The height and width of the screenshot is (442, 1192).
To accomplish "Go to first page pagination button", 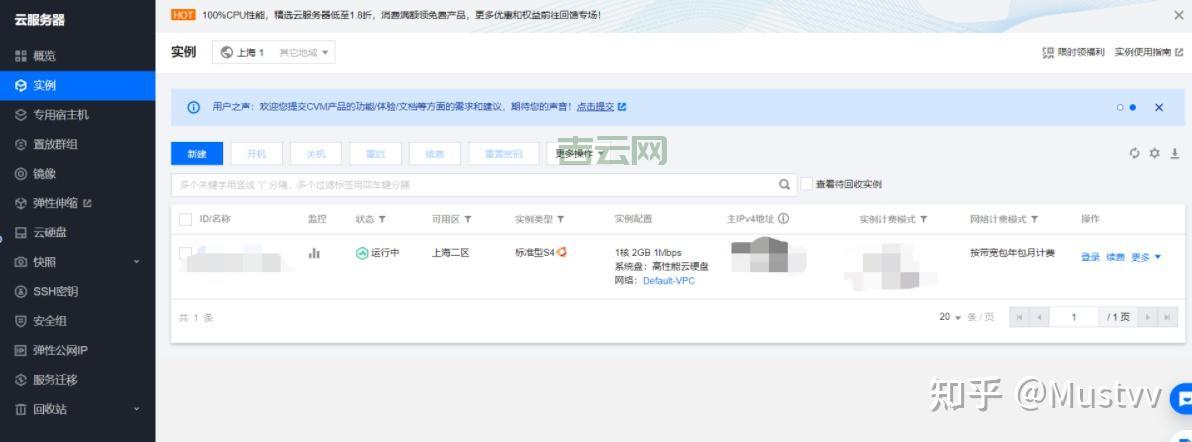I will [x=1019, y=317].
